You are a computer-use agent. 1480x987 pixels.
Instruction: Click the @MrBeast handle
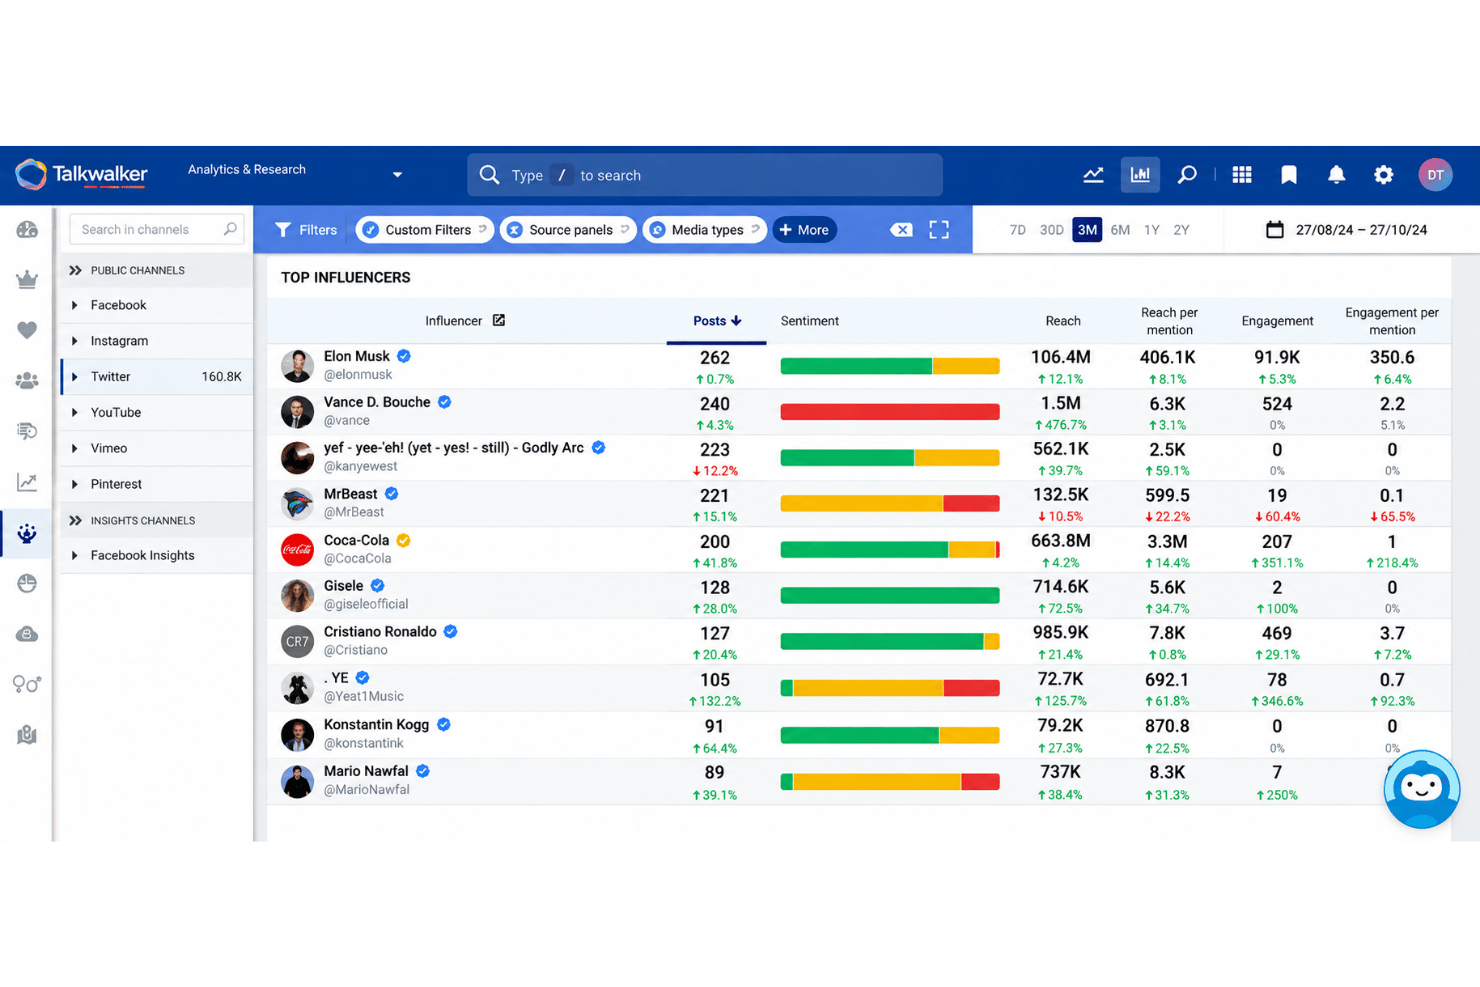coord(354,512)
